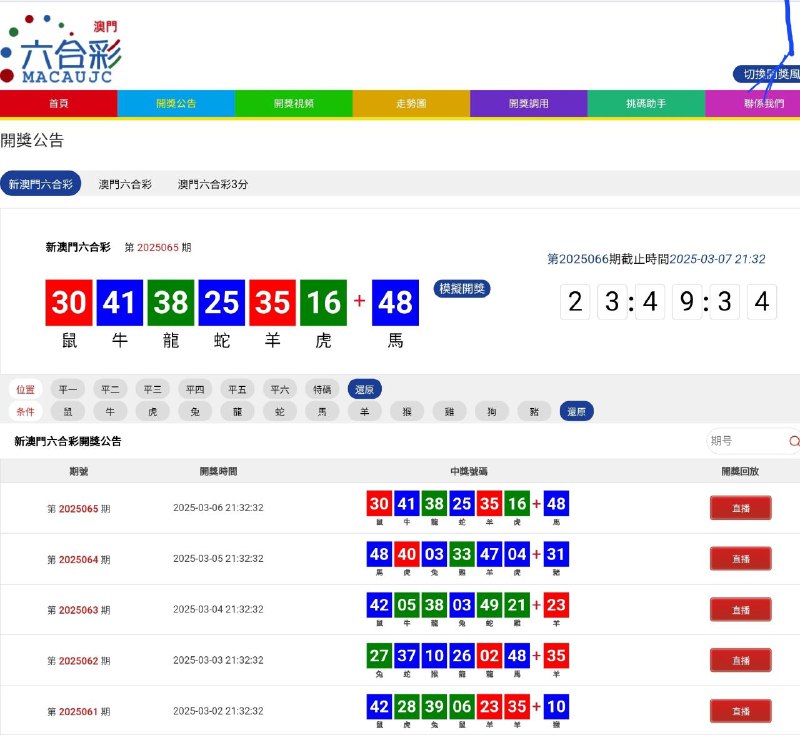Filter by position 平一
Viewport: 800px width, 735px height.
point(67,390)
